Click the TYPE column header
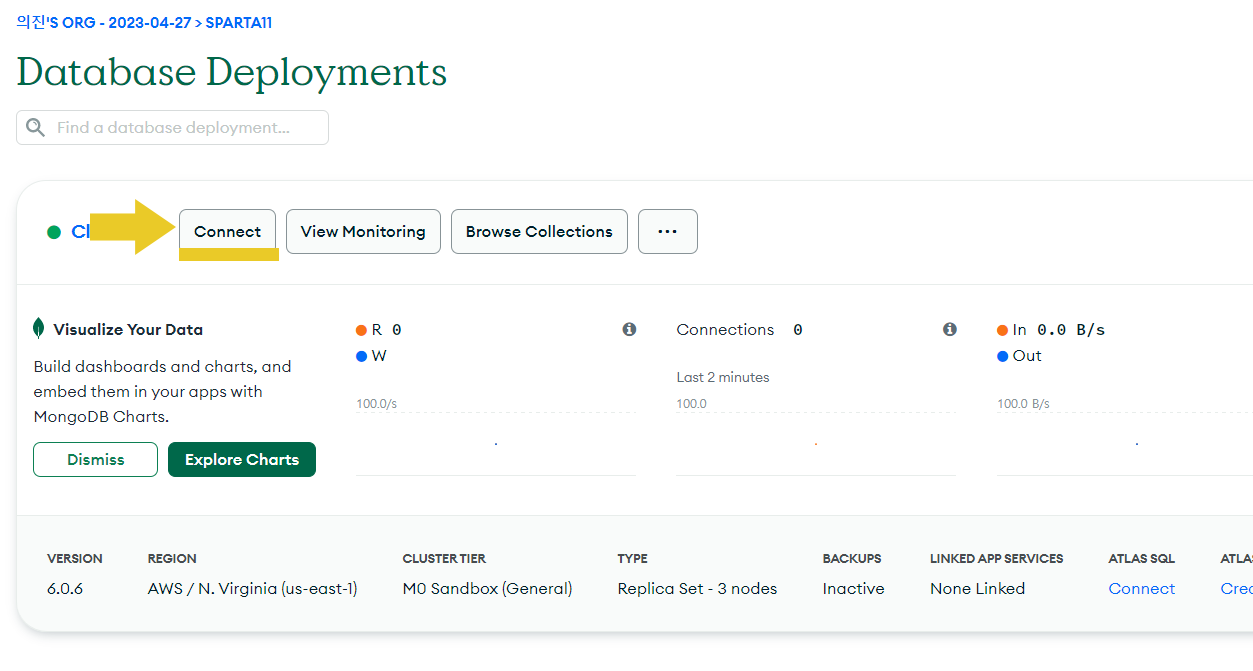 pyautogui.click(x=632, y=559)
